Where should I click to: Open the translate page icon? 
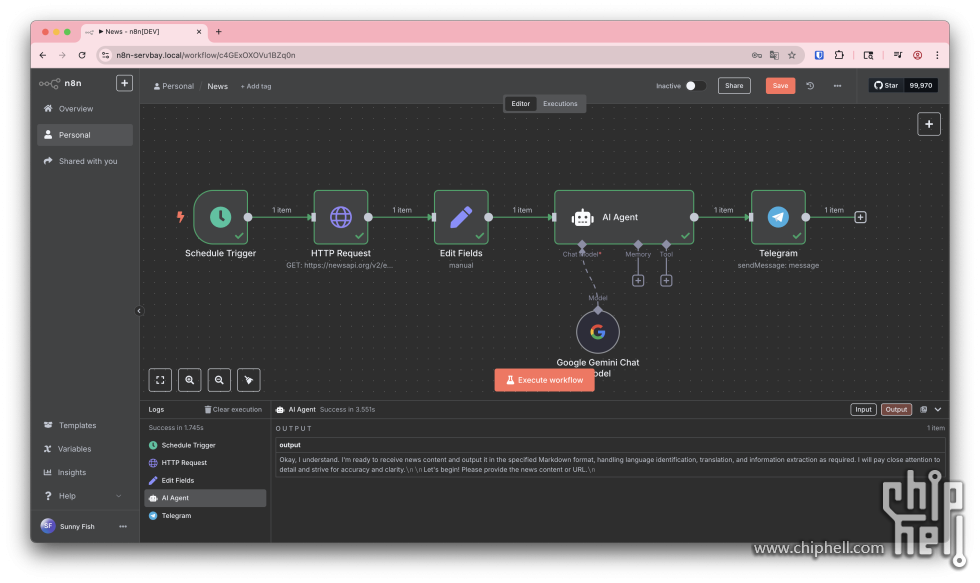click(774, 55)
